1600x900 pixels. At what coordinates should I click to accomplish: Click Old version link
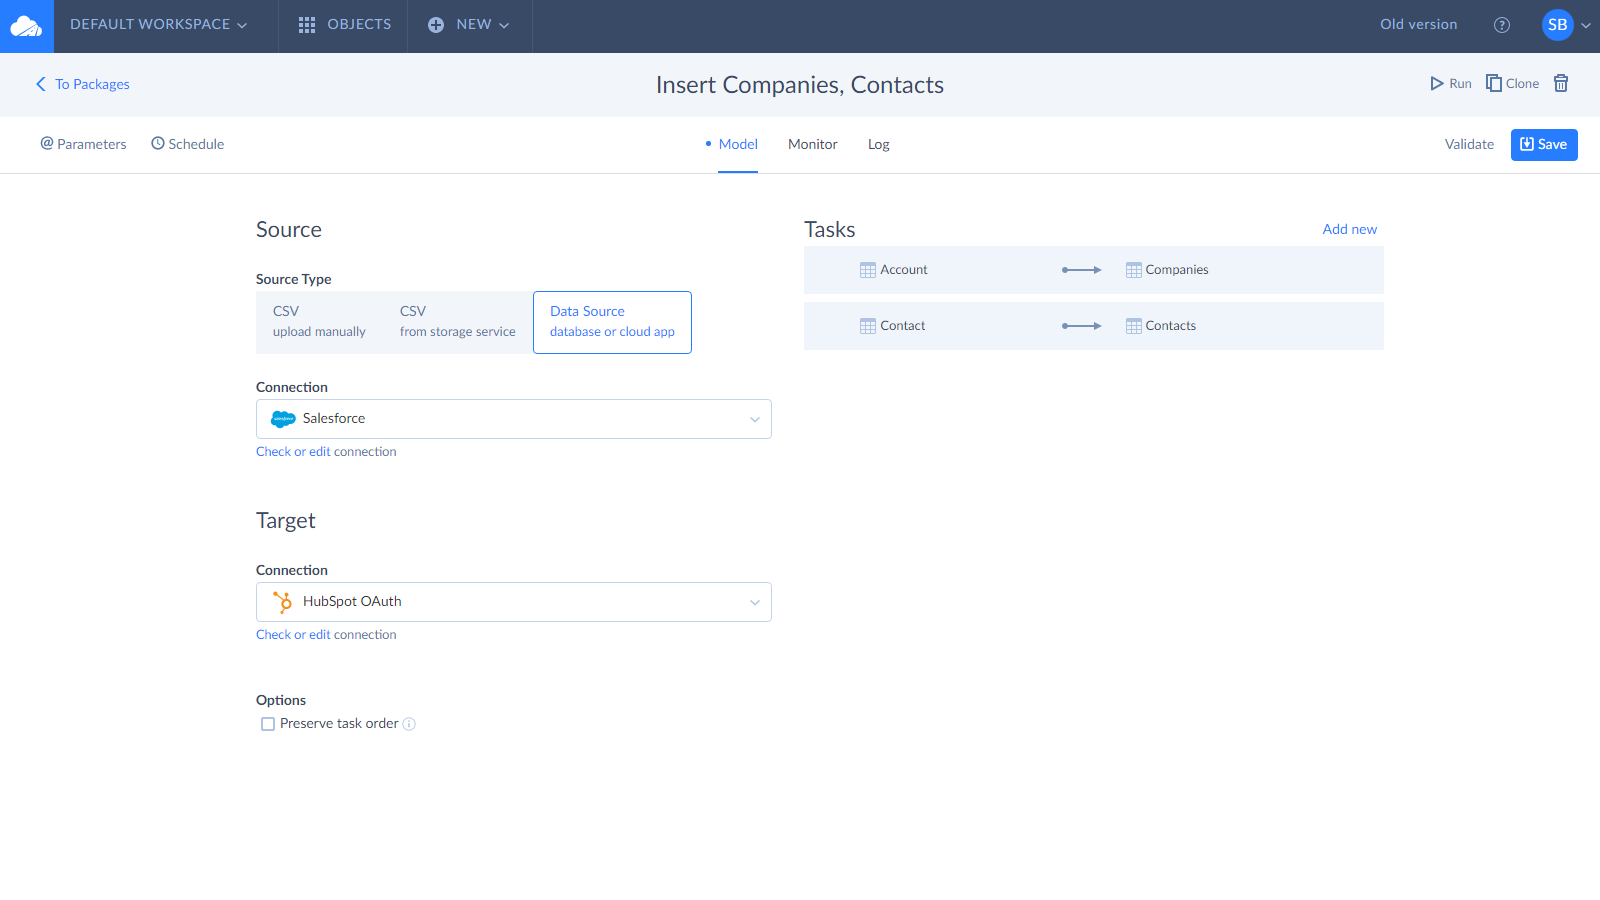(x=1419, y=25)
